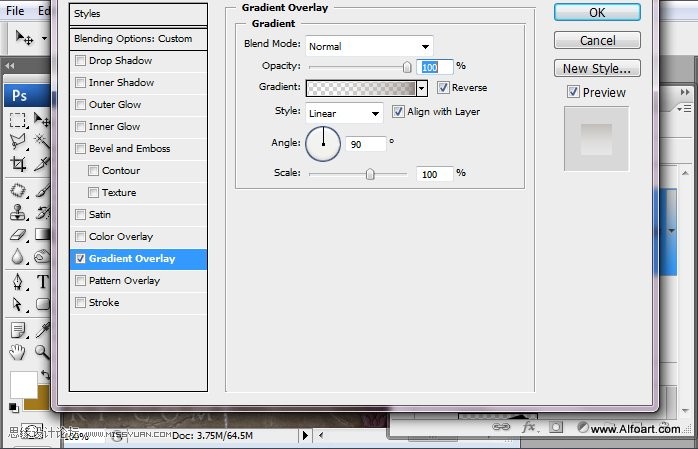Image resolution: width=698 pixels, height=449 pixels.
Task: Enable the Satin checkbox
Action: point(81,214)
